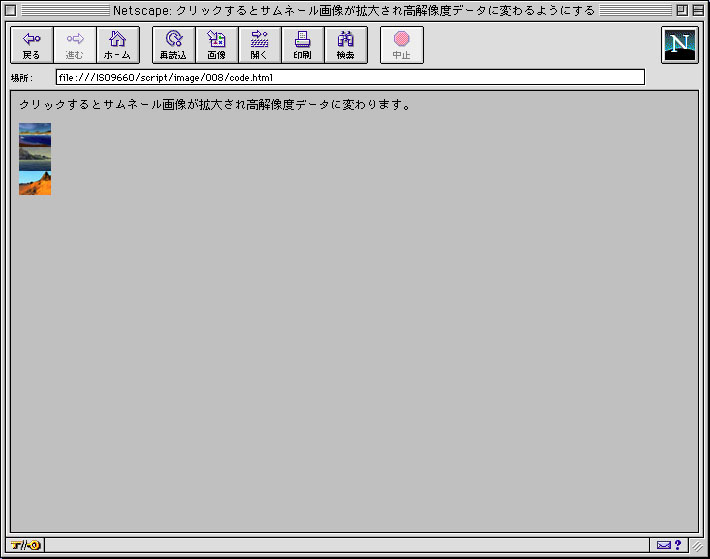Click the 進む forward arrow button
Image resolution: width=710 pixels, height=559 pixels.
click(x=75, y=45)
